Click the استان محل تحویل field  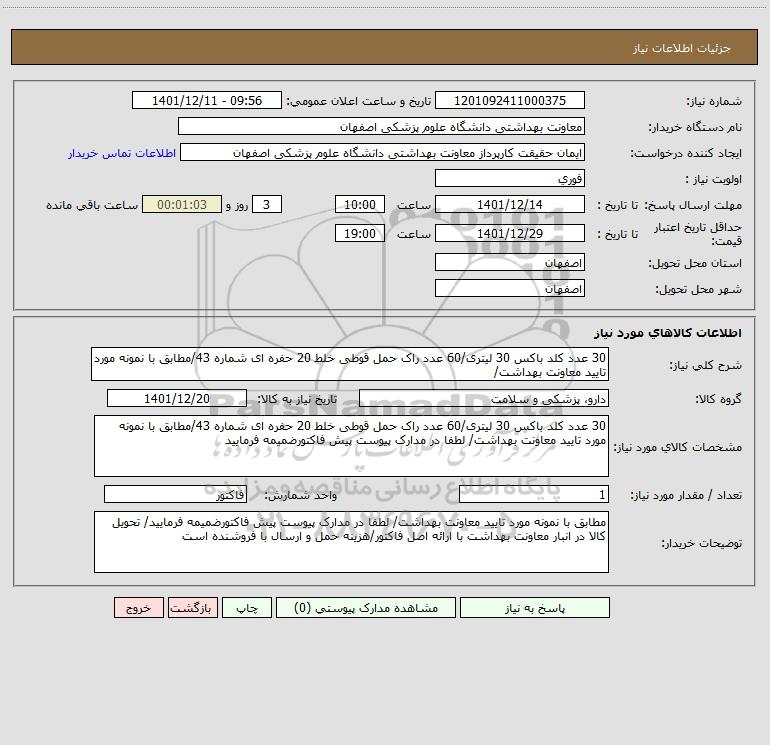(510, 263)
